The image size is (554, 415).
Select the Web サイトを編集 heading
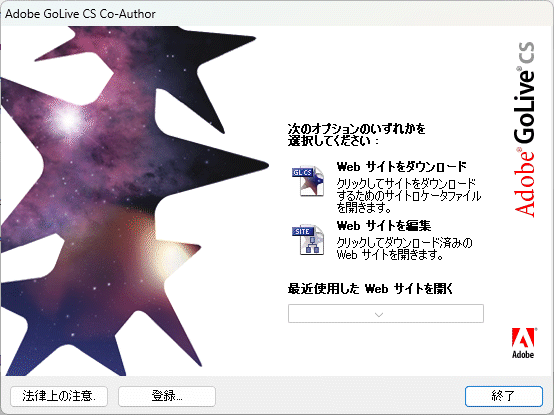click(384, 225)
